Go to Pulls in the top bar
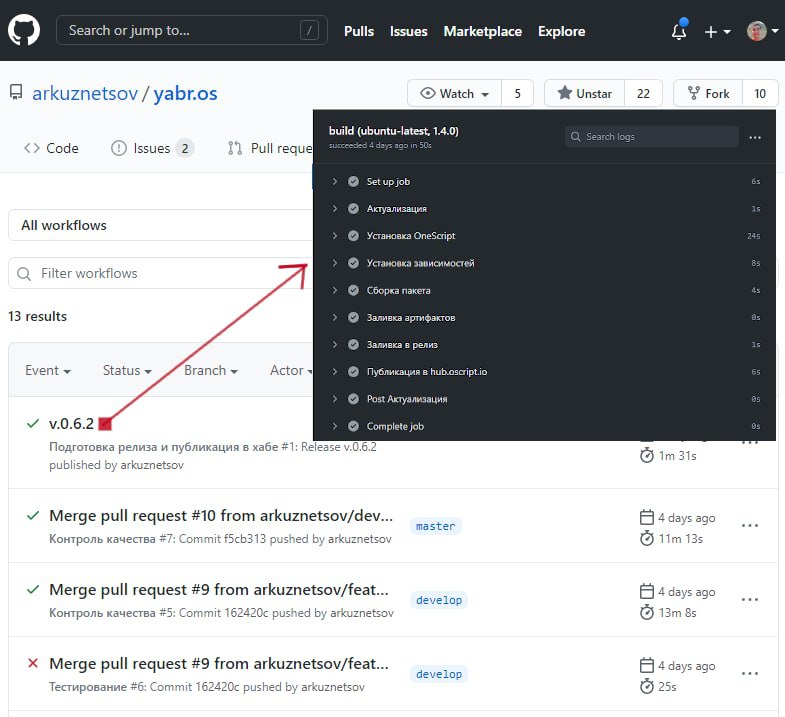This screenshot has width=785, height=717. (359, 31)
